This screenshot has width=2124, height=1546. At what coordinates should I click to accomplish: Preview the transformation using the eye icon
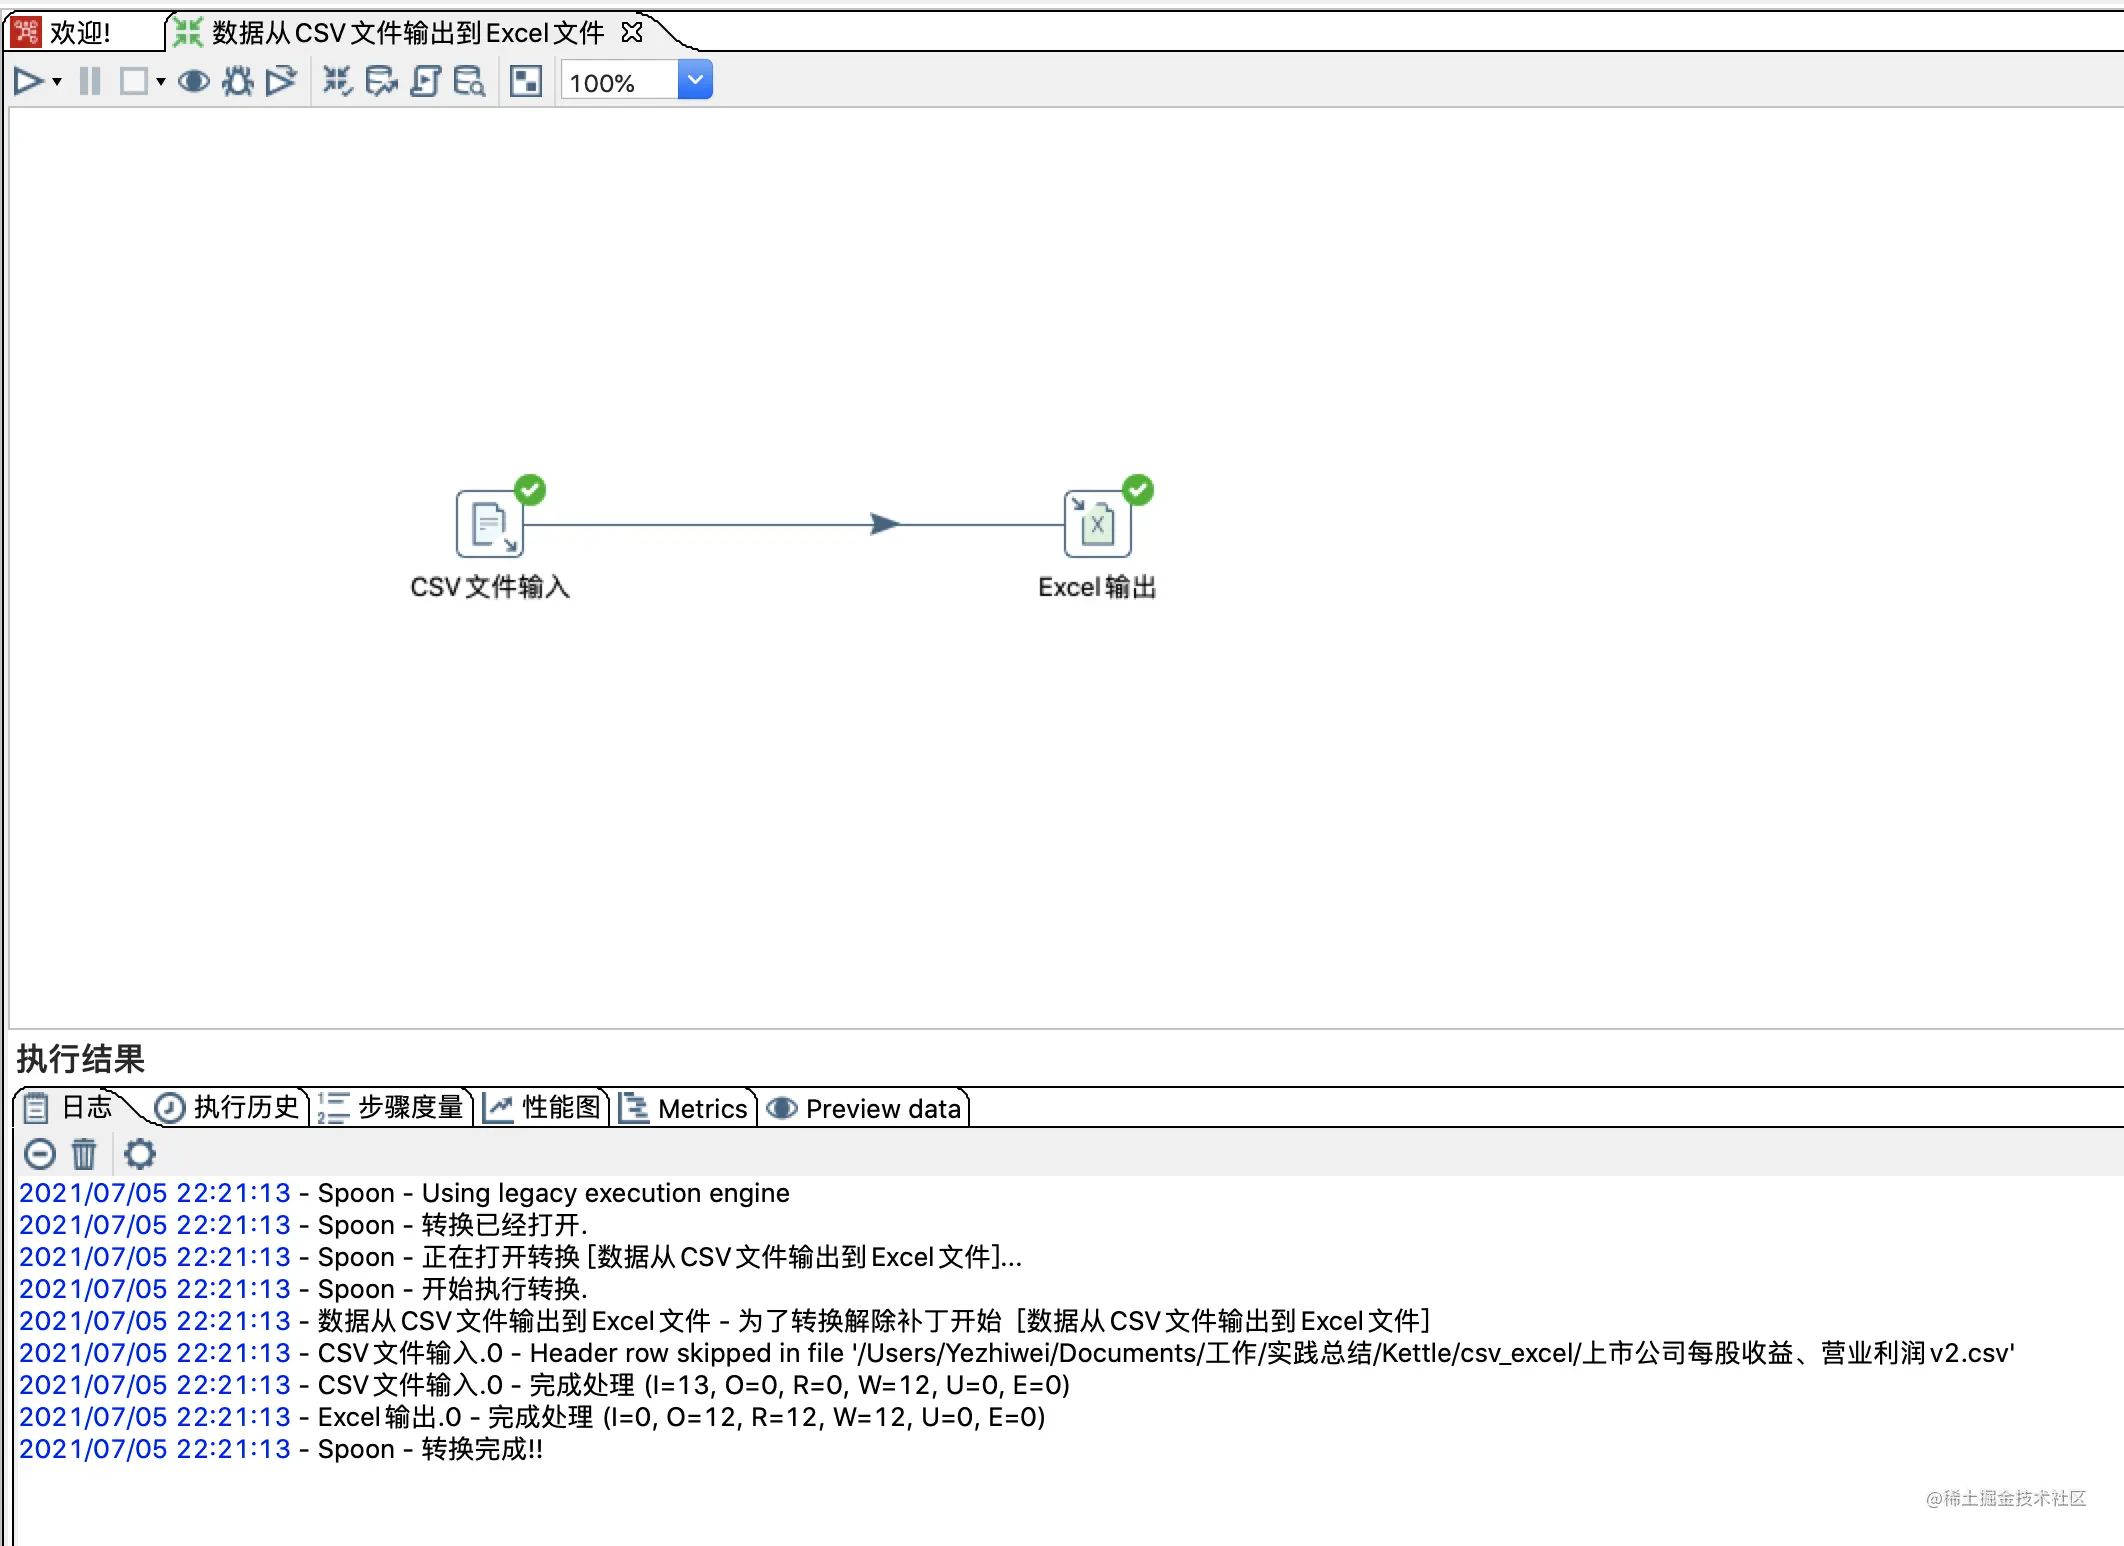(x=194, y=81)
